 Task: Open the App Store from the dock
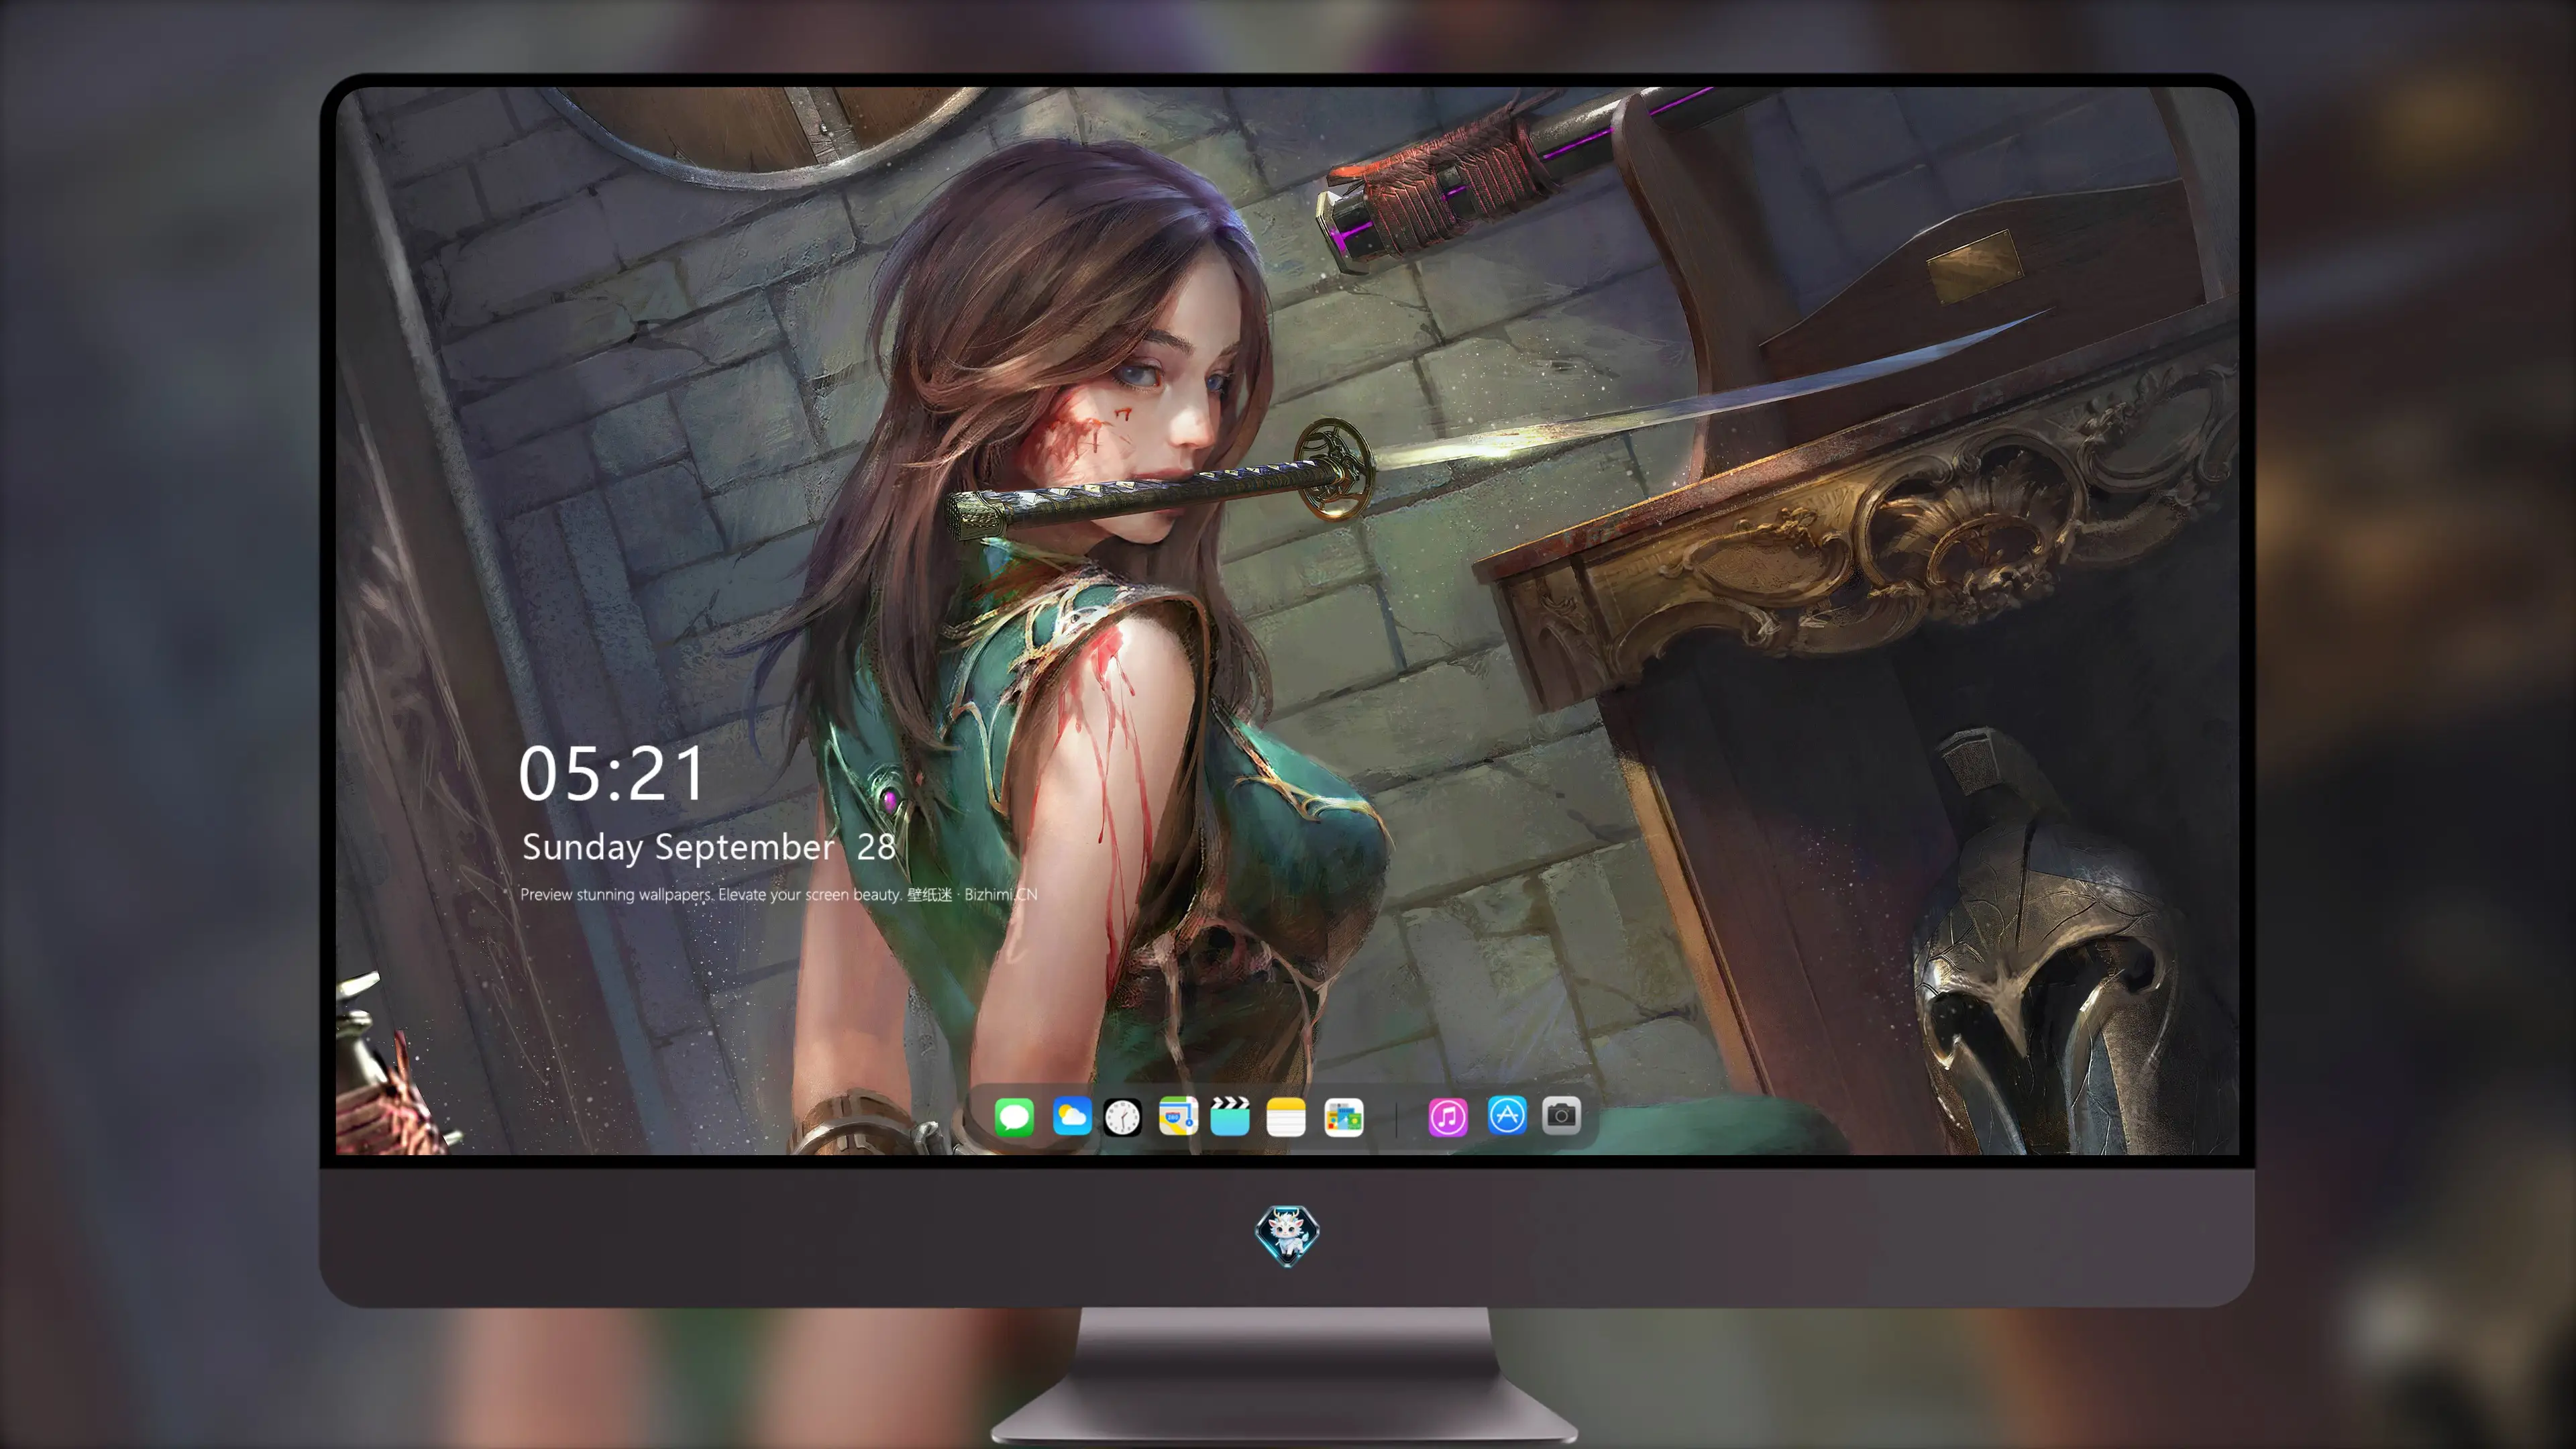click(x=1507, y=1115)
